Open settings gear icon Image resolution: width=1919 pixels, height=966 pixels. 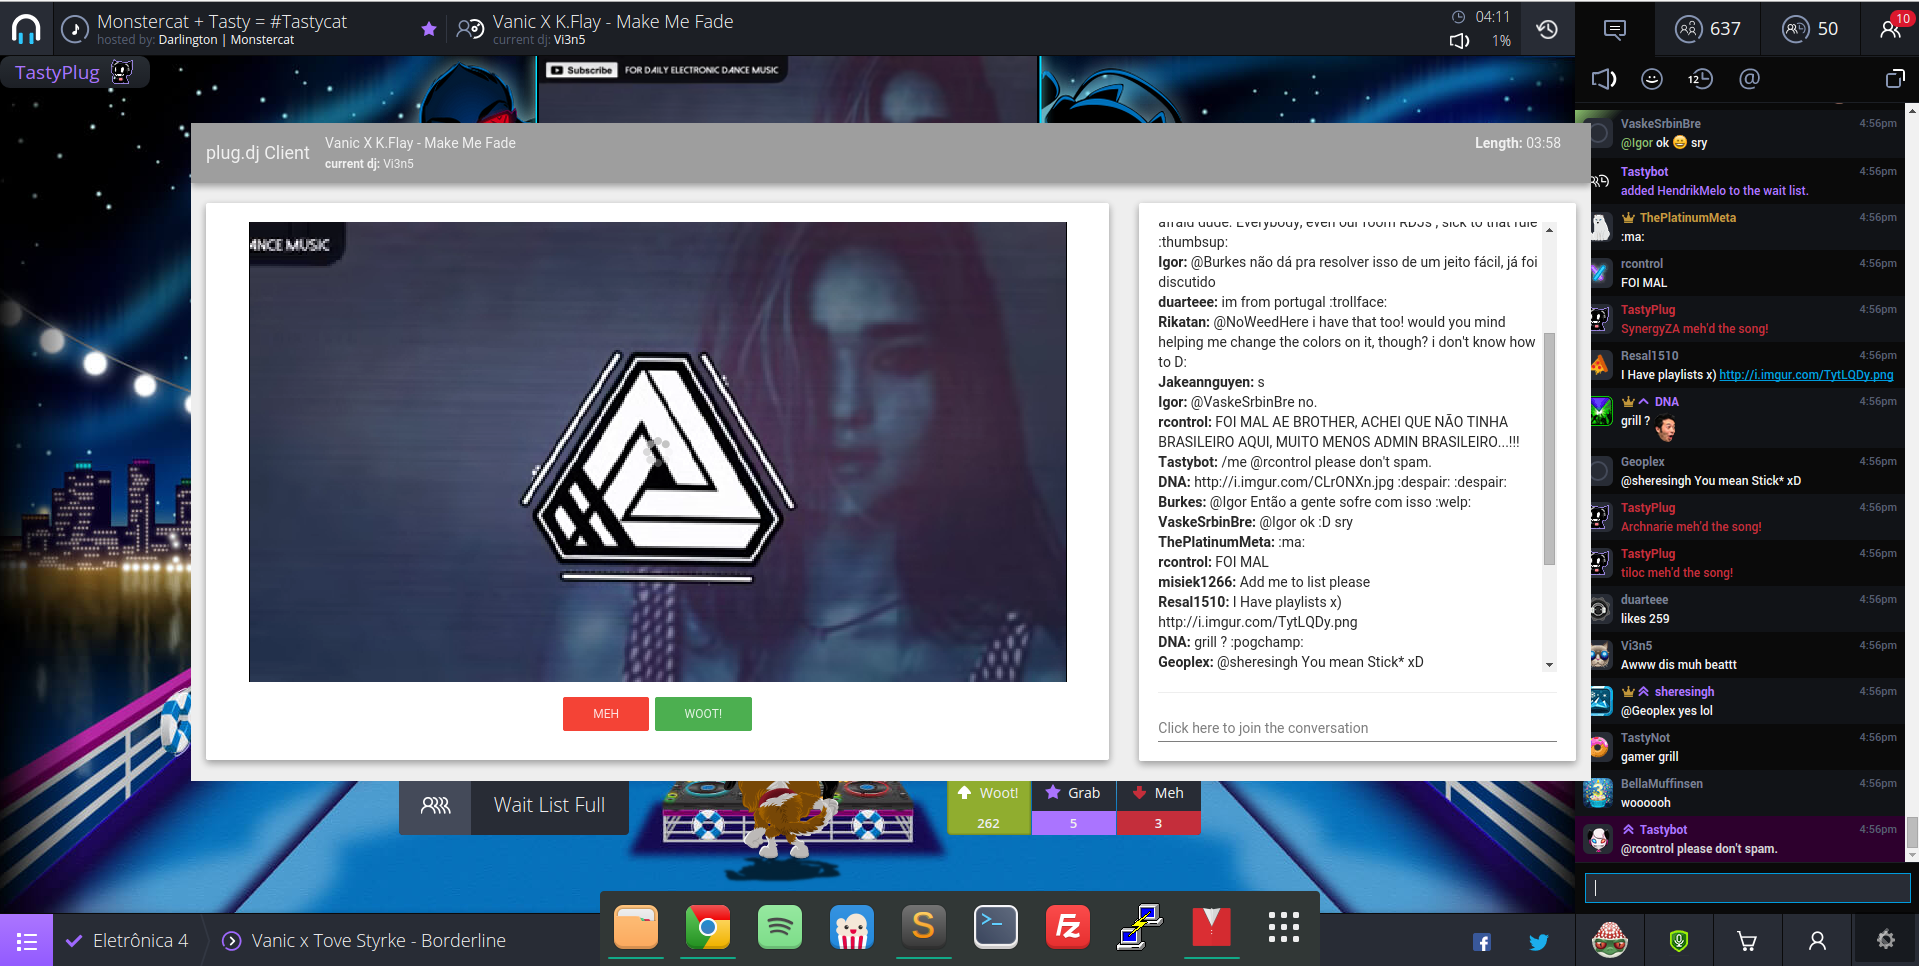coord(1886,940)
